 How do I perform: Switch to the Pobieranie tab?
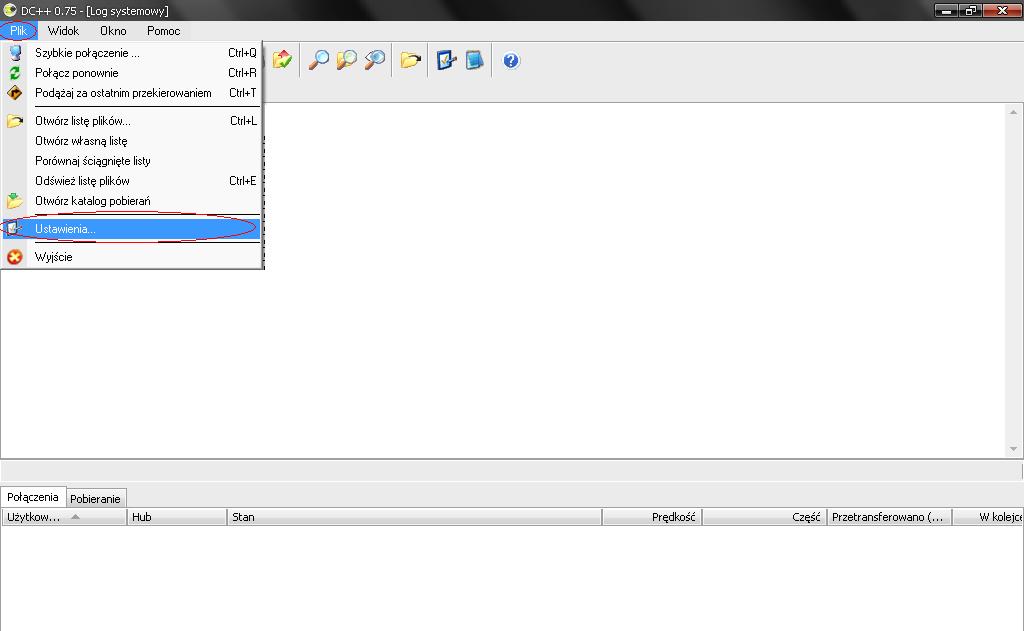(96, 498)
